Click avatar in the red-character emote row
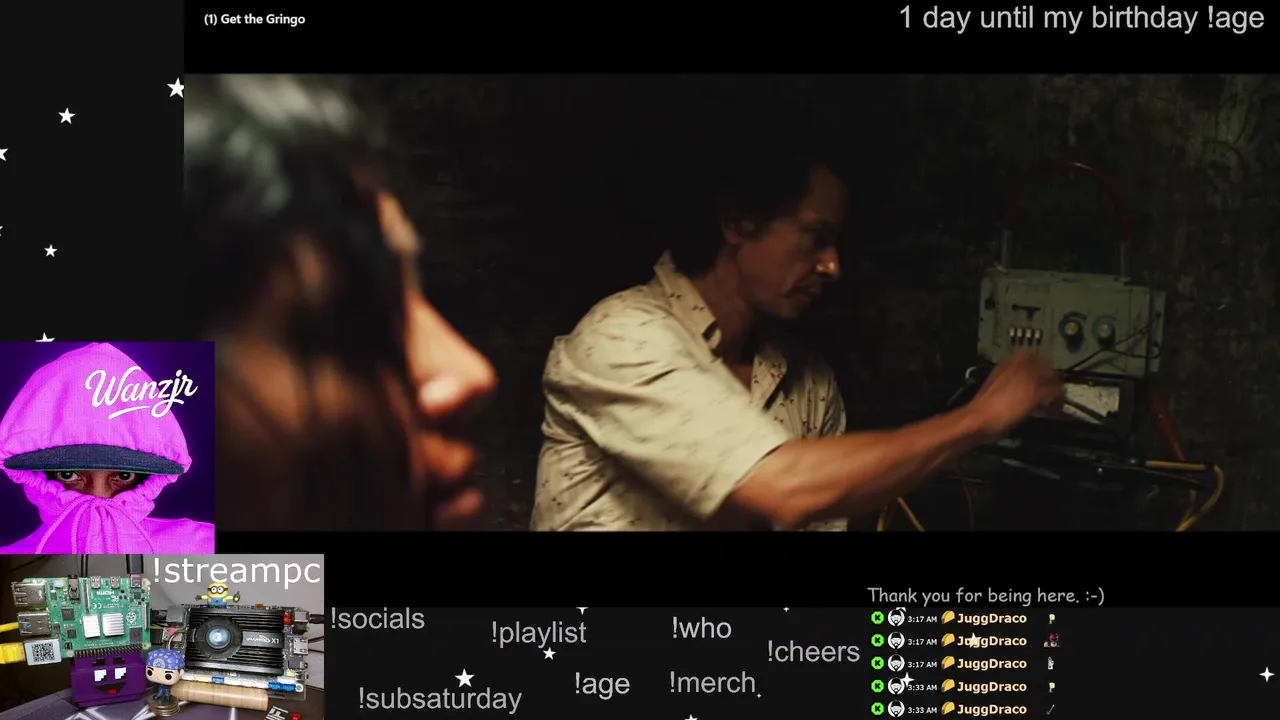 (x=896, y=641)
